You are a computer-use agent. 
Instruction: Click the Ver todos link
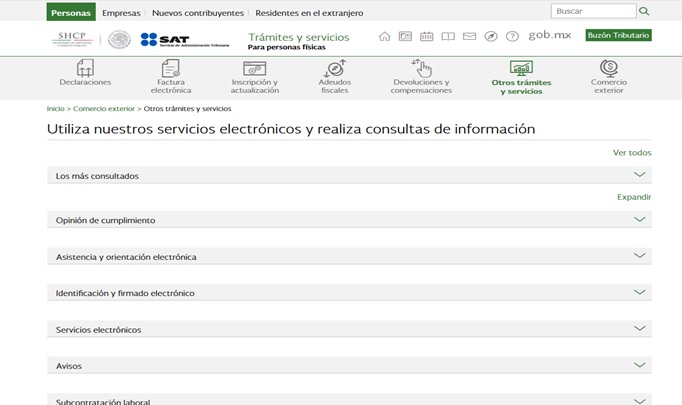pyautogui.click(x=632, y=153)
